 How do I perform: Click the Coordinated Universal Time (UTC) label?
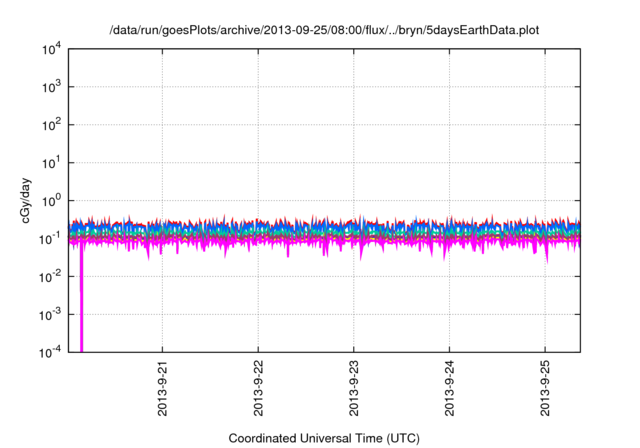click(324, 438)
